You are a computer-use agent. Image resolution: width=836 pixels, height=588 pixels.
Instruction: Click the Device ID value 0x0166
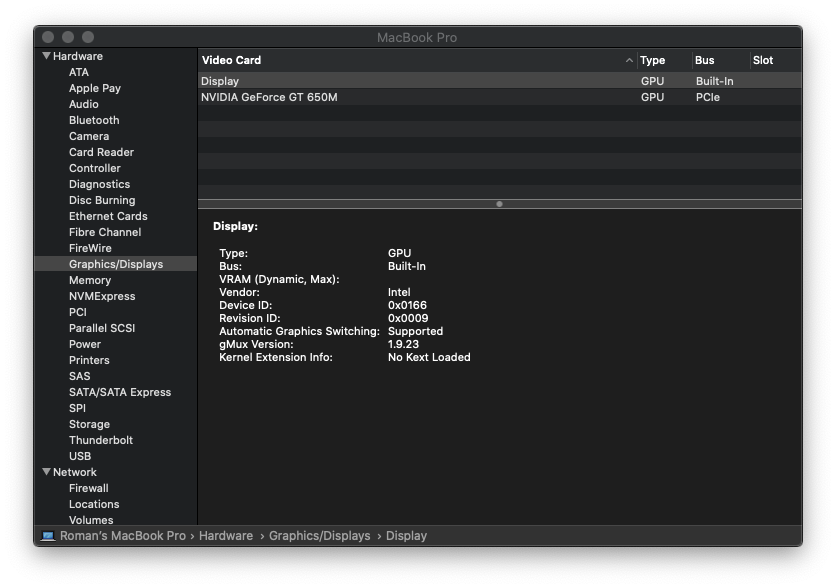coord(407,305)
